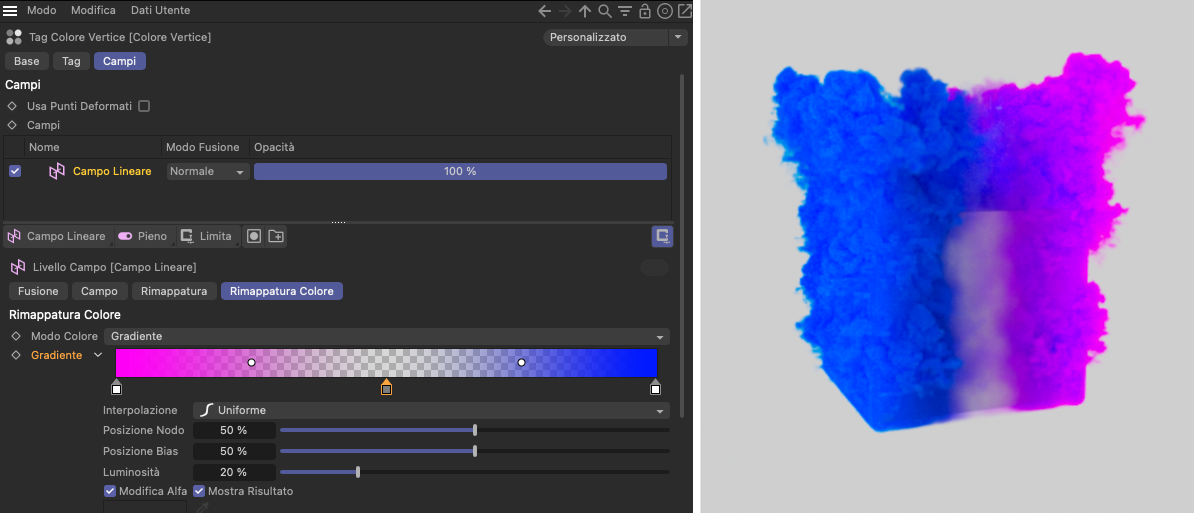Uncheck Mostra Risultato checkbox
The image size is (1194, 513).
click(x=199, y=491)
